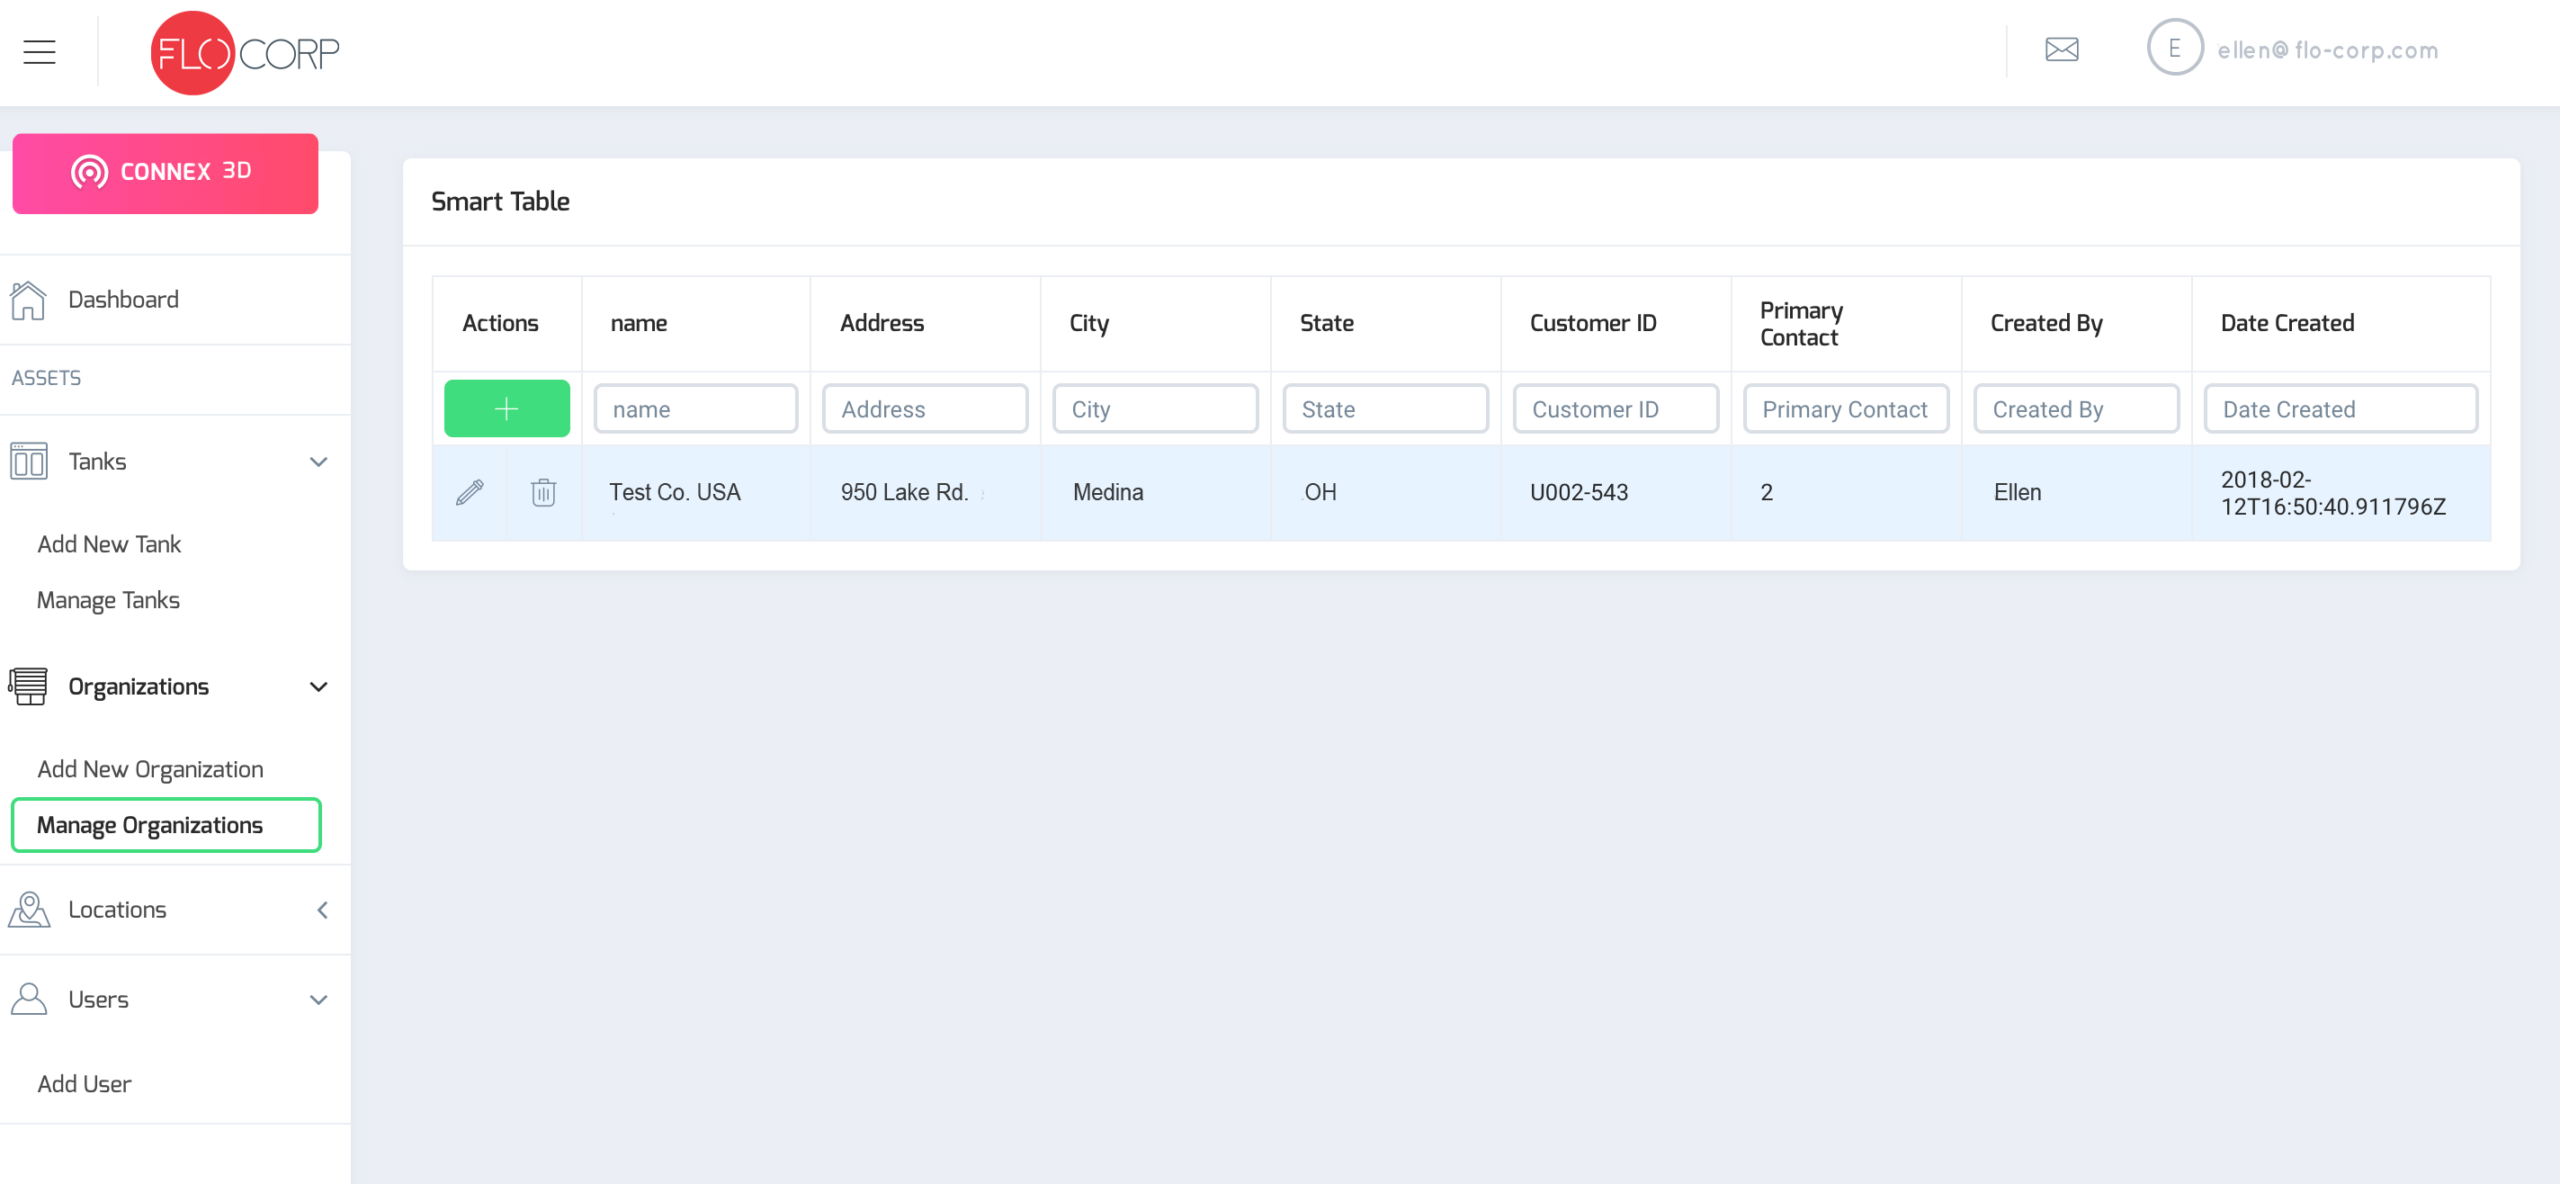2560x1184 pixels.
Task: Collapse the Users menu chevron
Action: tap(319, 1000)
